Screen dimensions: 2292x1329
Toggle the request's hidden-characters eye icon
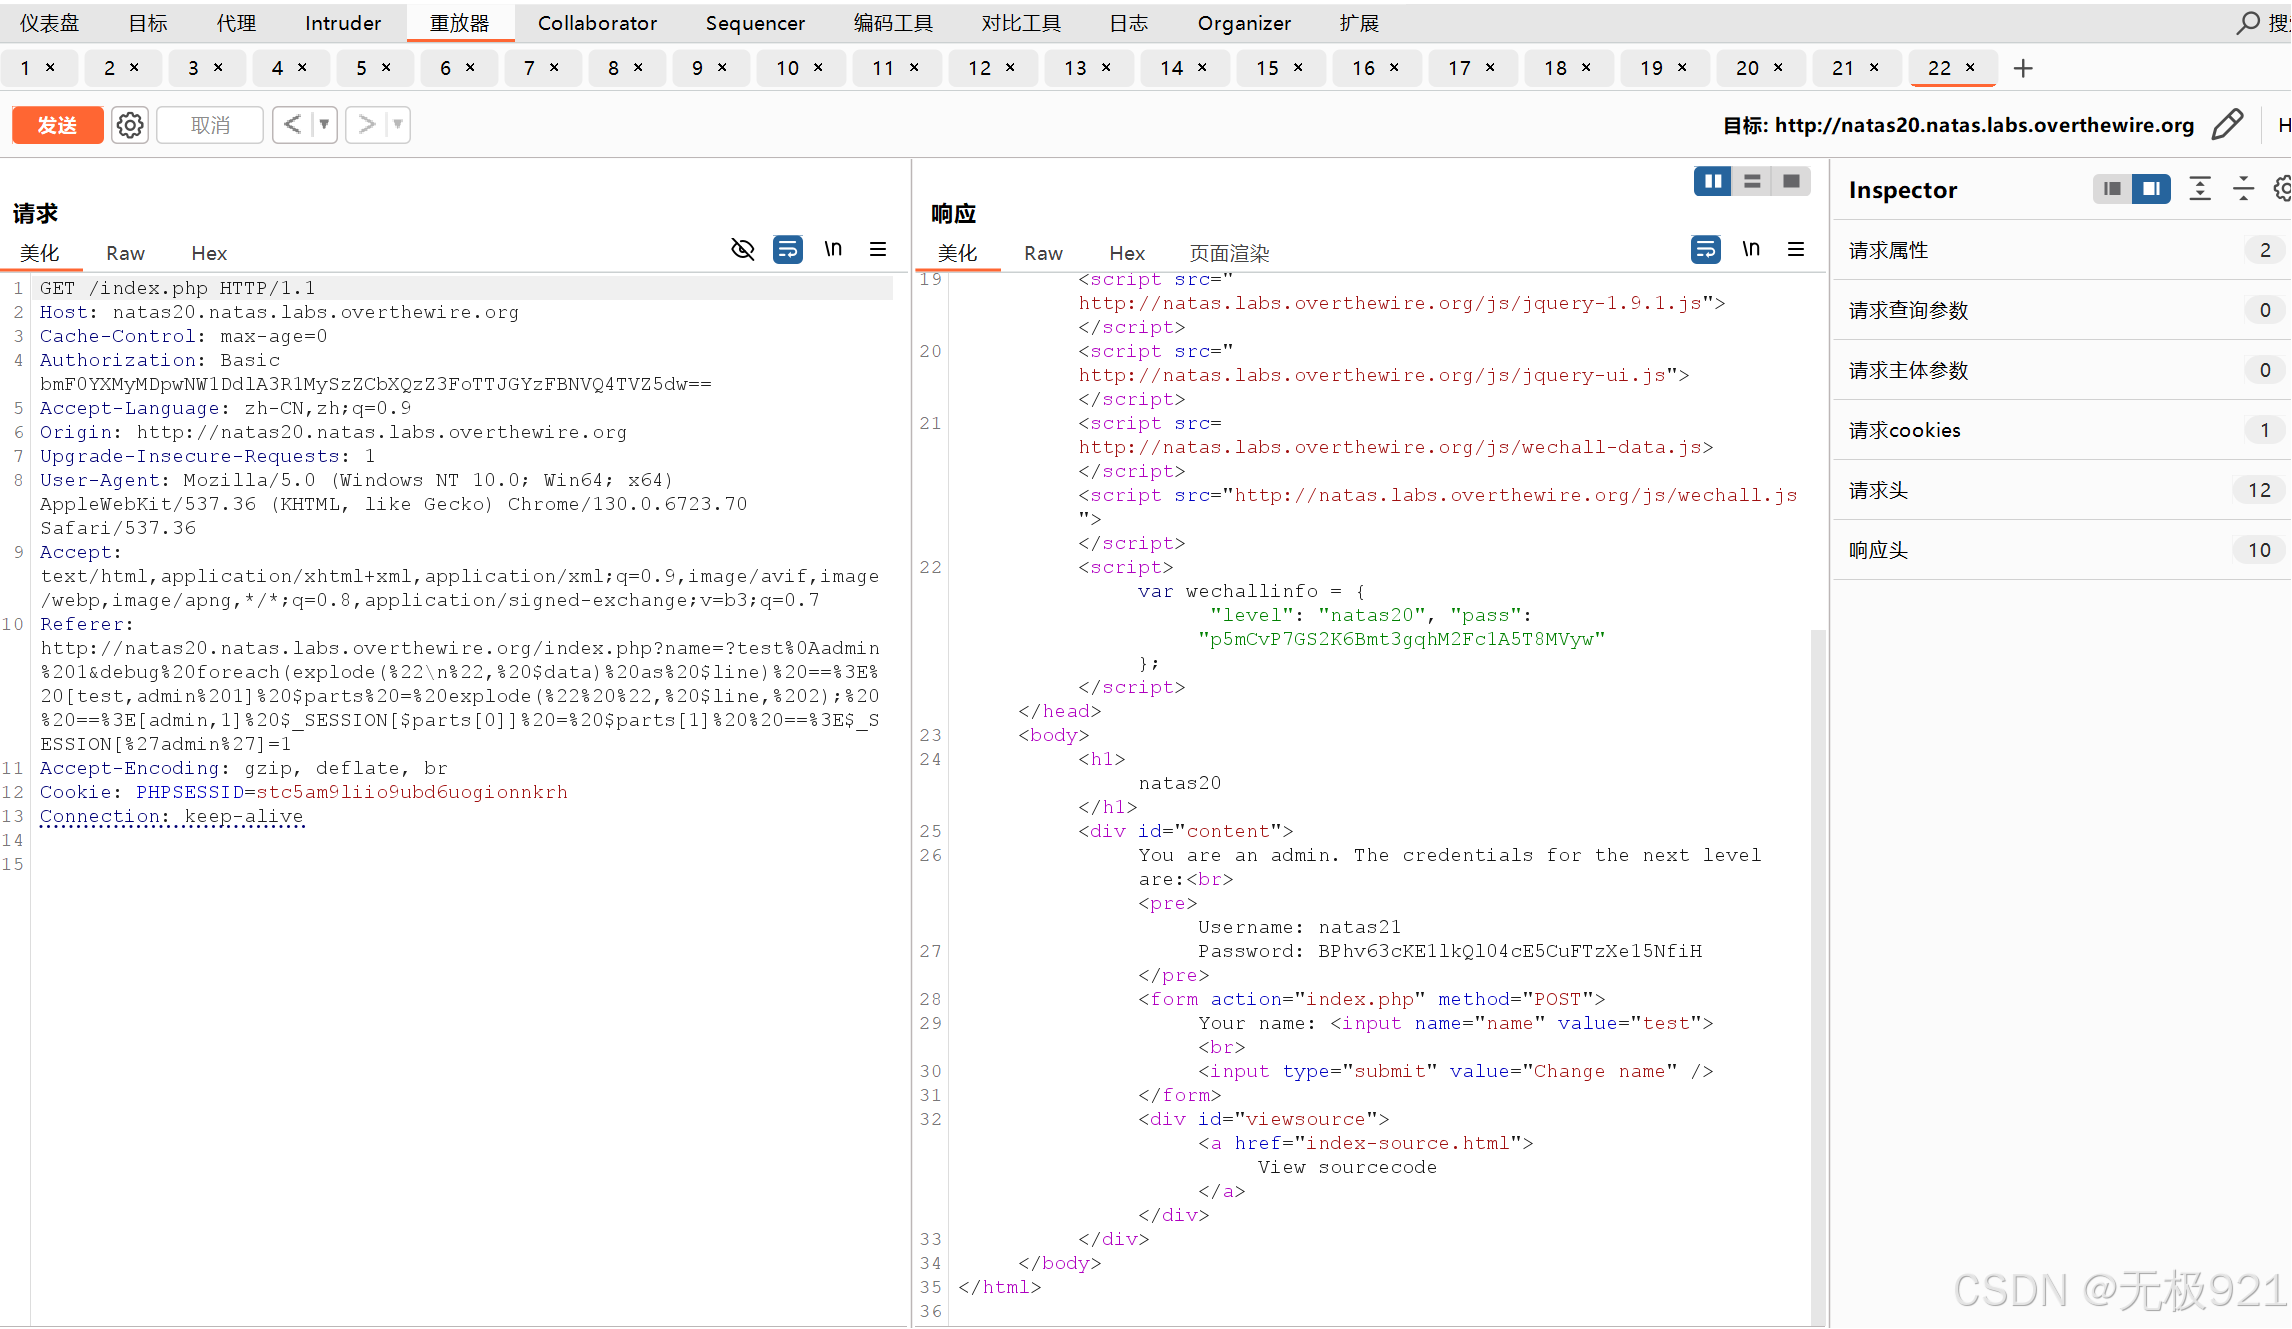pos(742,249)
